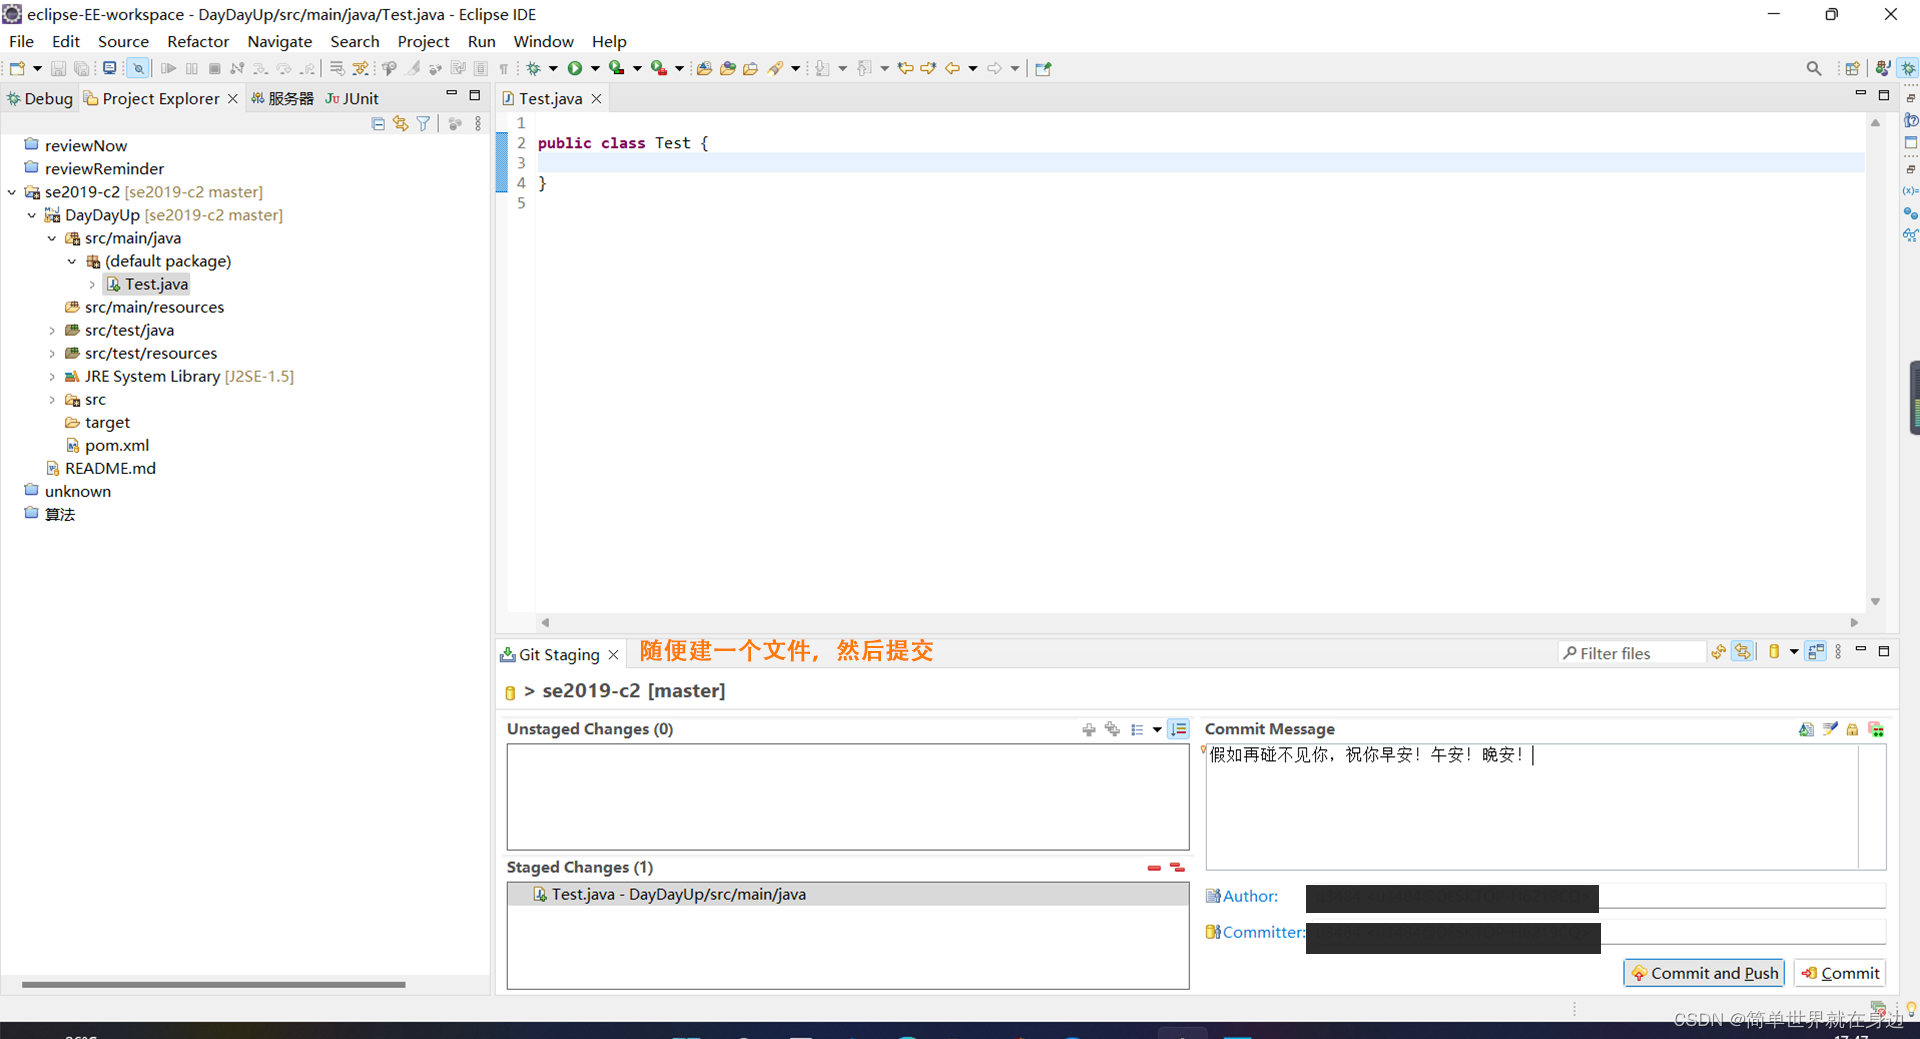
Task: Click the Refresh icon in Git Staging toolbar
Action: 1719,651
